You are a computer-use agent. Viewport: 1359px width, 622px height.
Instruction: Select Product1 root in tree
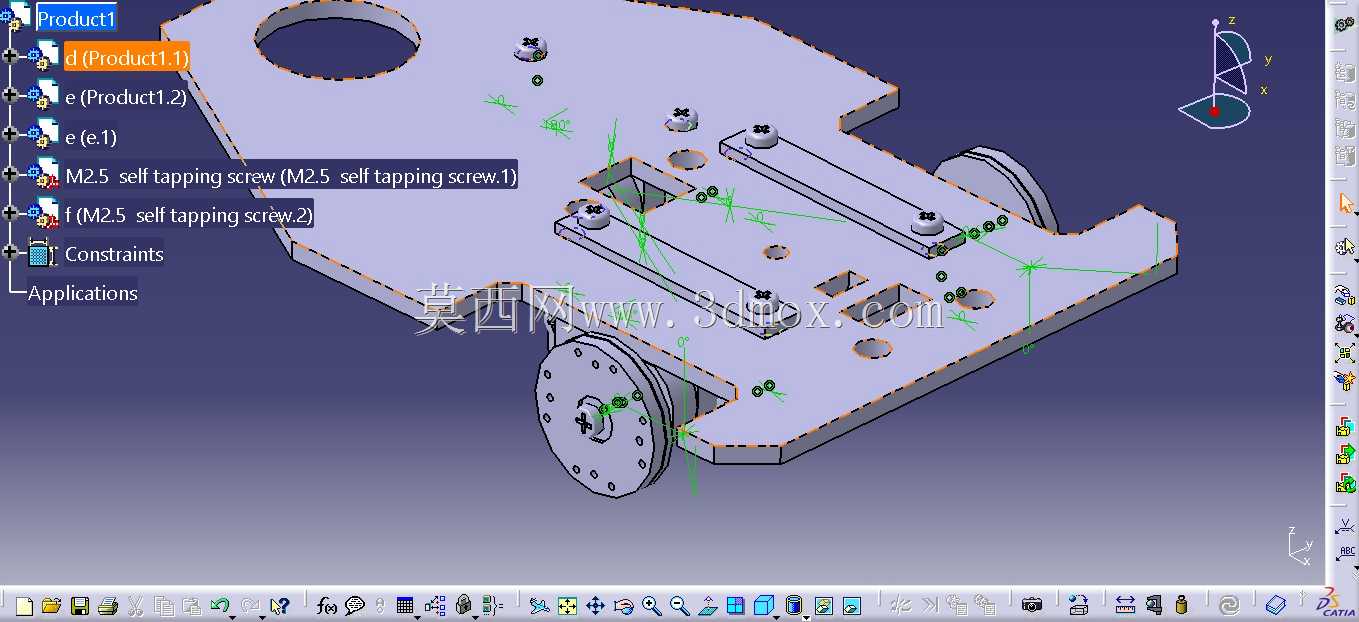(x=76, y=18)
